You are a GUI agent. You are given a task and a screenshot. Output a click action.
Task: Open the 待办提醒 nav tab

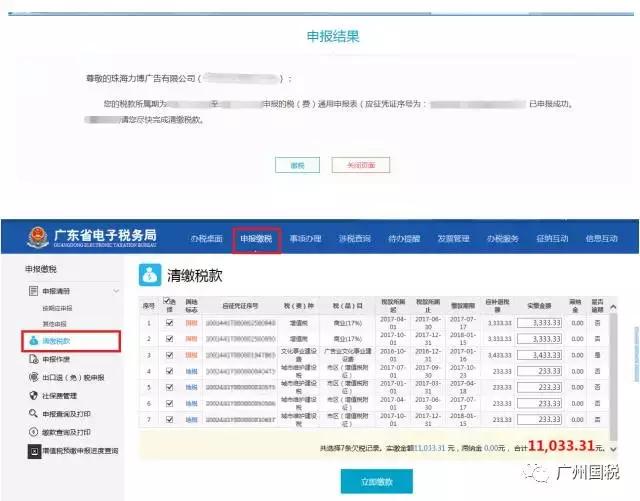coord(404,238)
